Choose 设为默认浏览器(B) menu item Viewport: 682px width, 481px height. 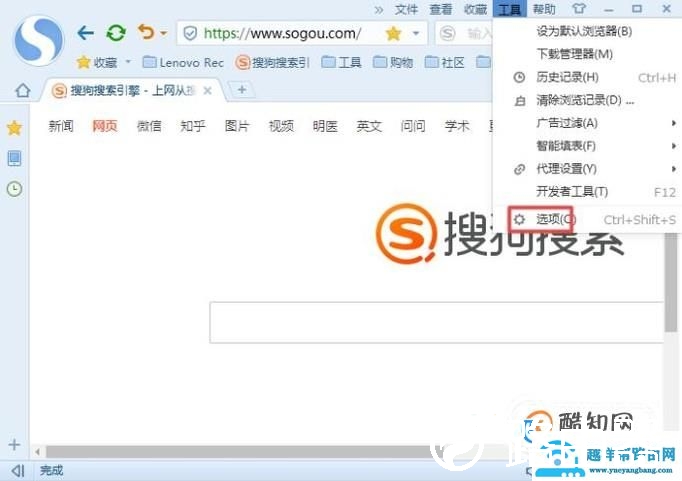coord(584,31)
